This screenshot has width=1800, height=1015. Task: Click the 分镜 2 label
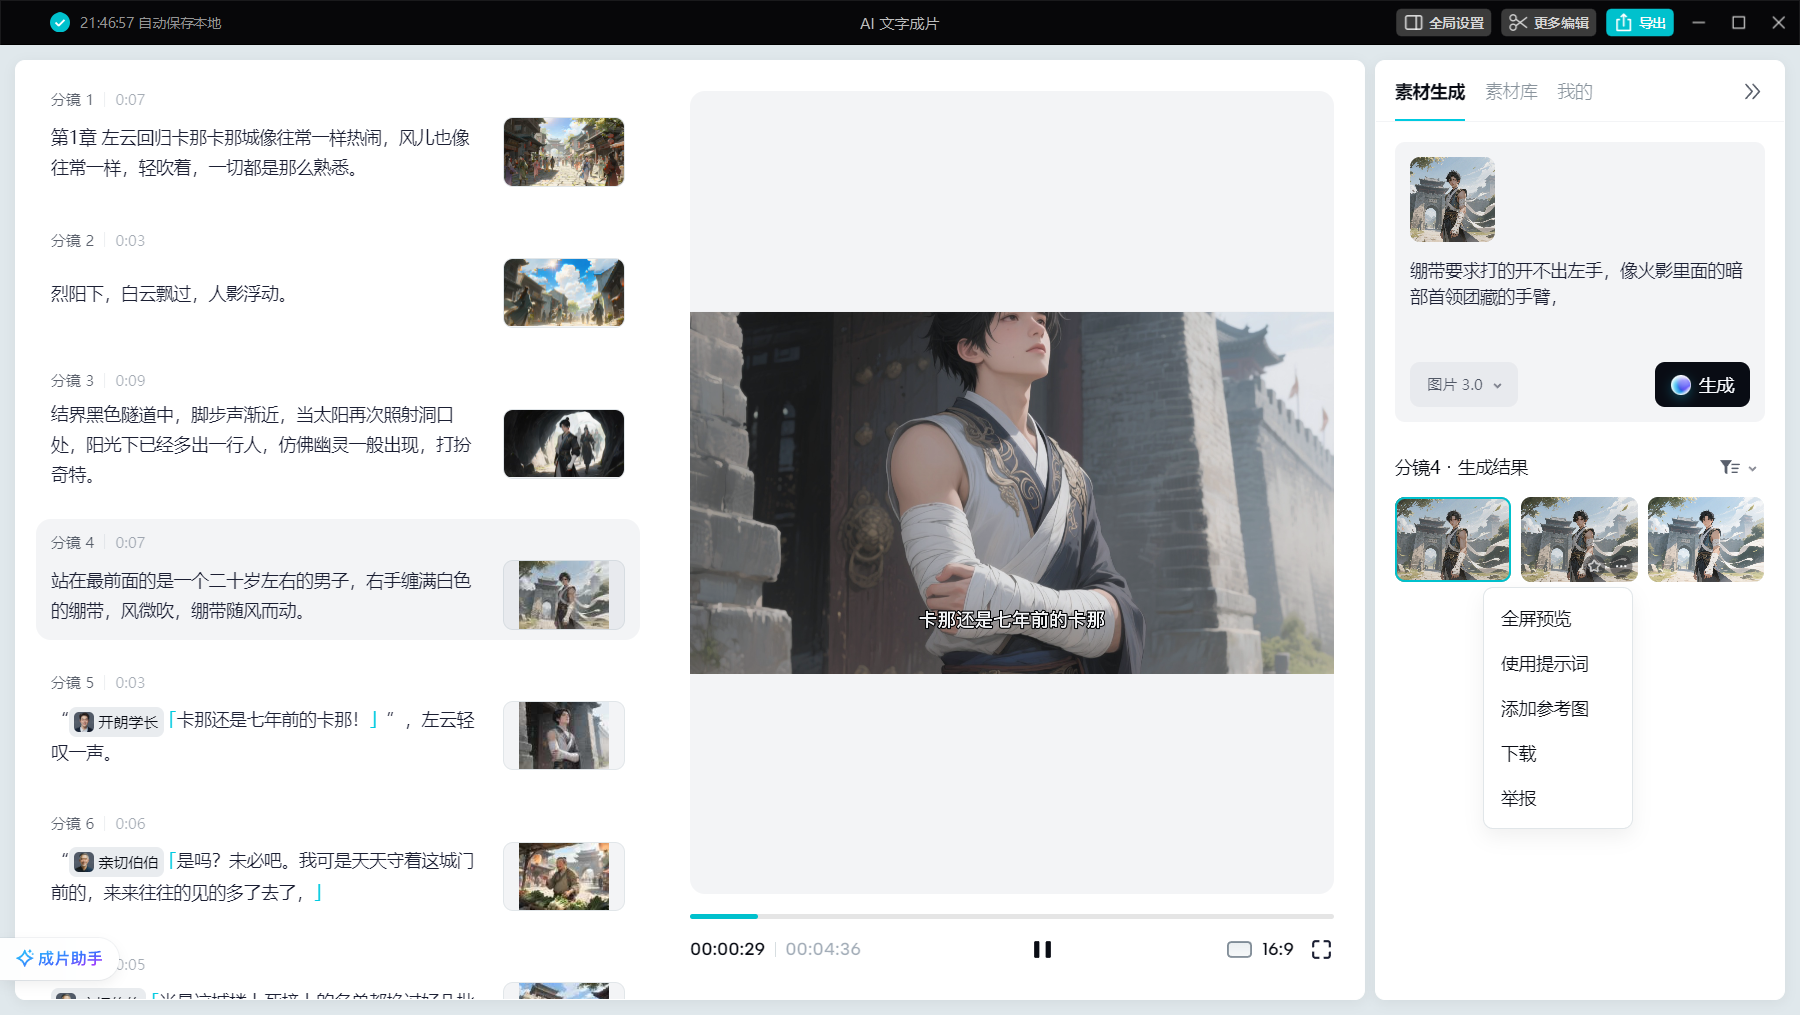click(72, 241)
